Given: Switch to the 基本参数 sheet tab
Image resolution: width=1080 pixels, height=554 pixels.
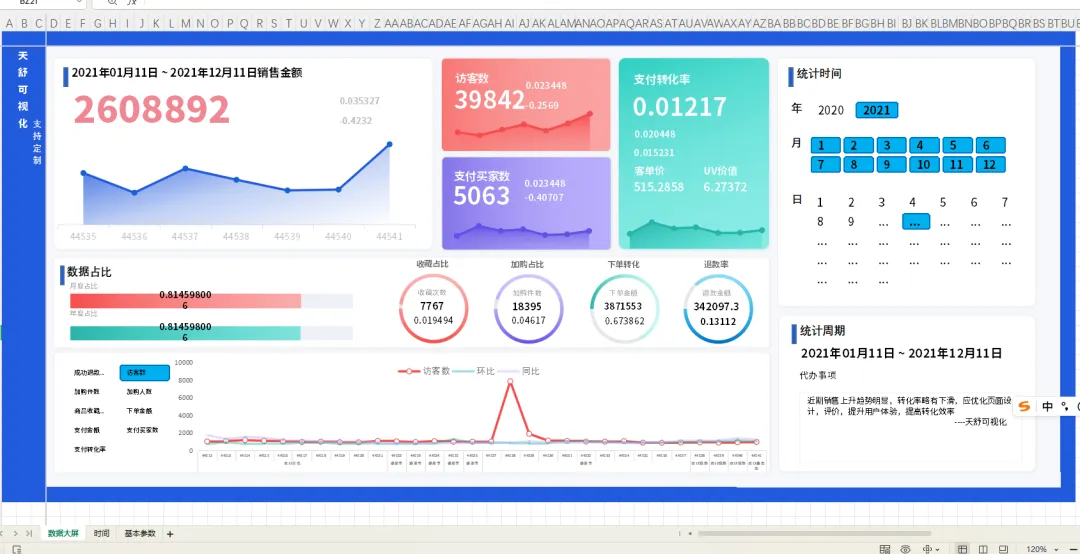Looking at the screenshot, I should coord(140,534).
